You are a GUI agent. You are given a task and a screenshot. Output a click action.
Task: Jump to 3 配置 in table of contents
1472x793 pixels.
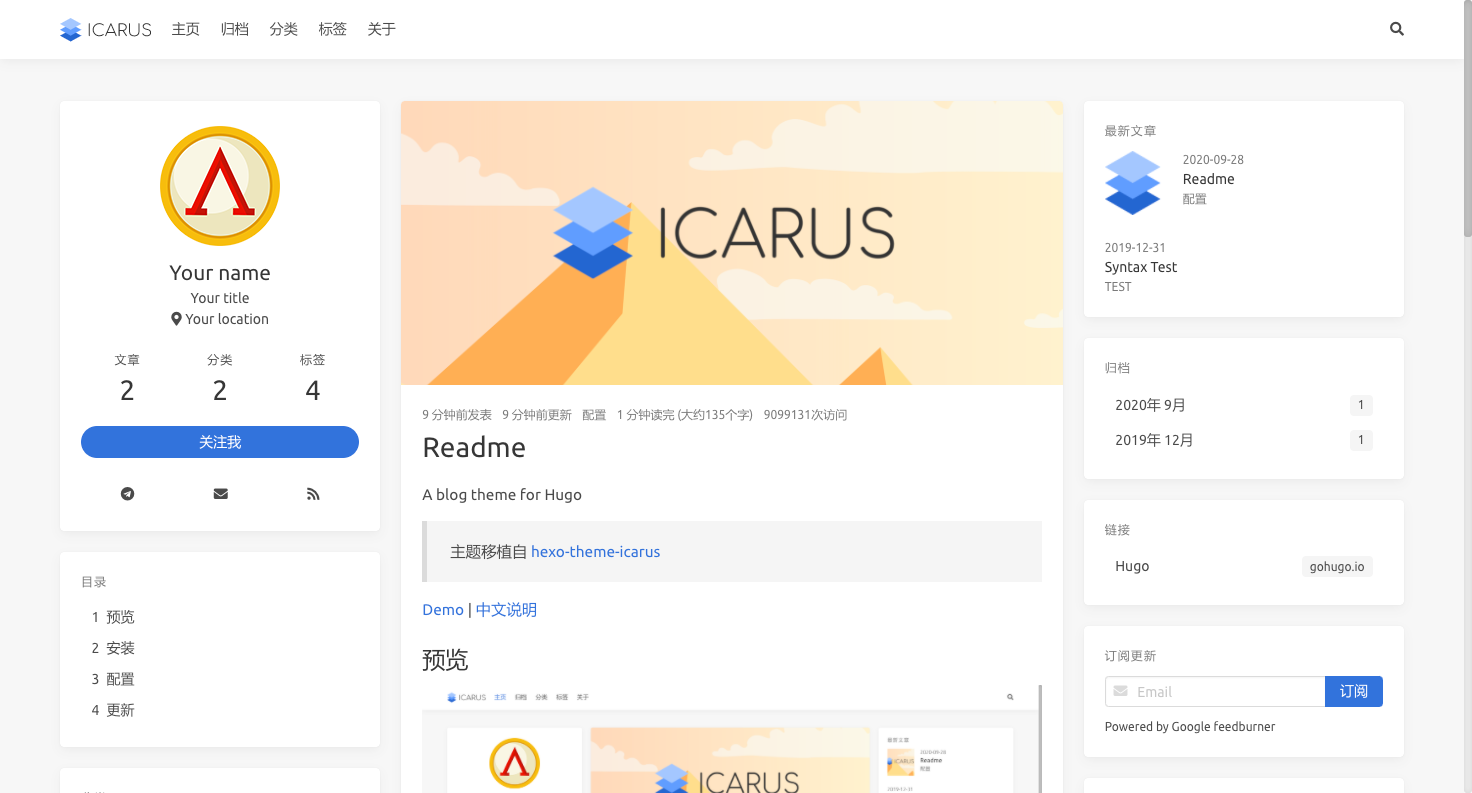pyautogui.click(x=220, y=679)
